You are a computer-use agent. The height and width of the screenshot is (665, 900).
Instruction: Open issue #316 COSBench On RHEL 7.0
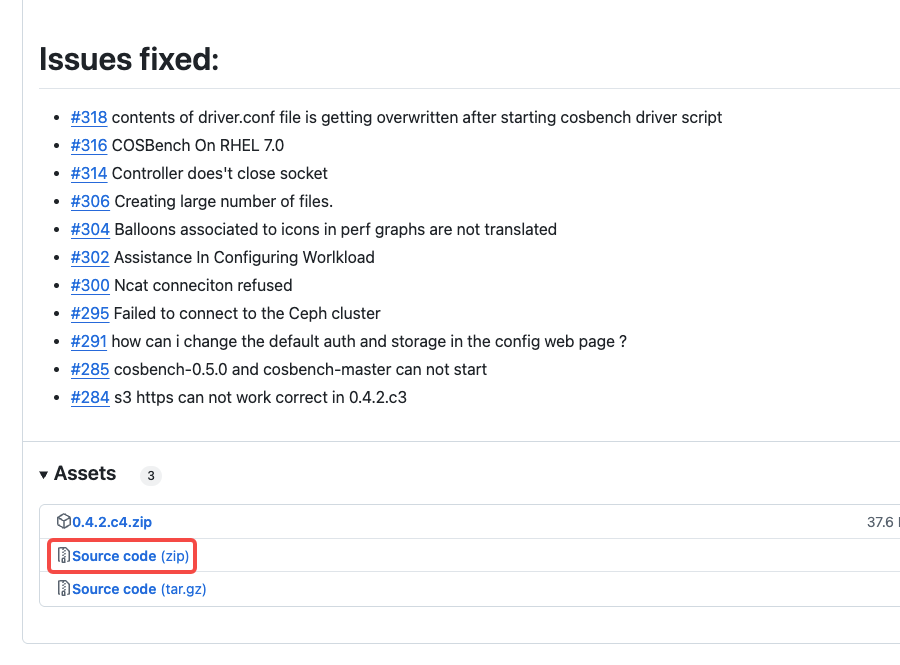coord(89,146)
